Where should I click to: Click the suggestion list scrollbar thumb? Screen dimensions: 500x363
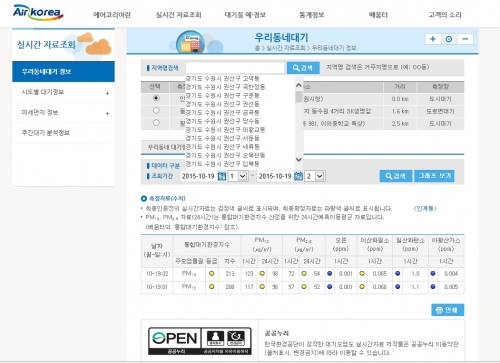coord(299,97)
